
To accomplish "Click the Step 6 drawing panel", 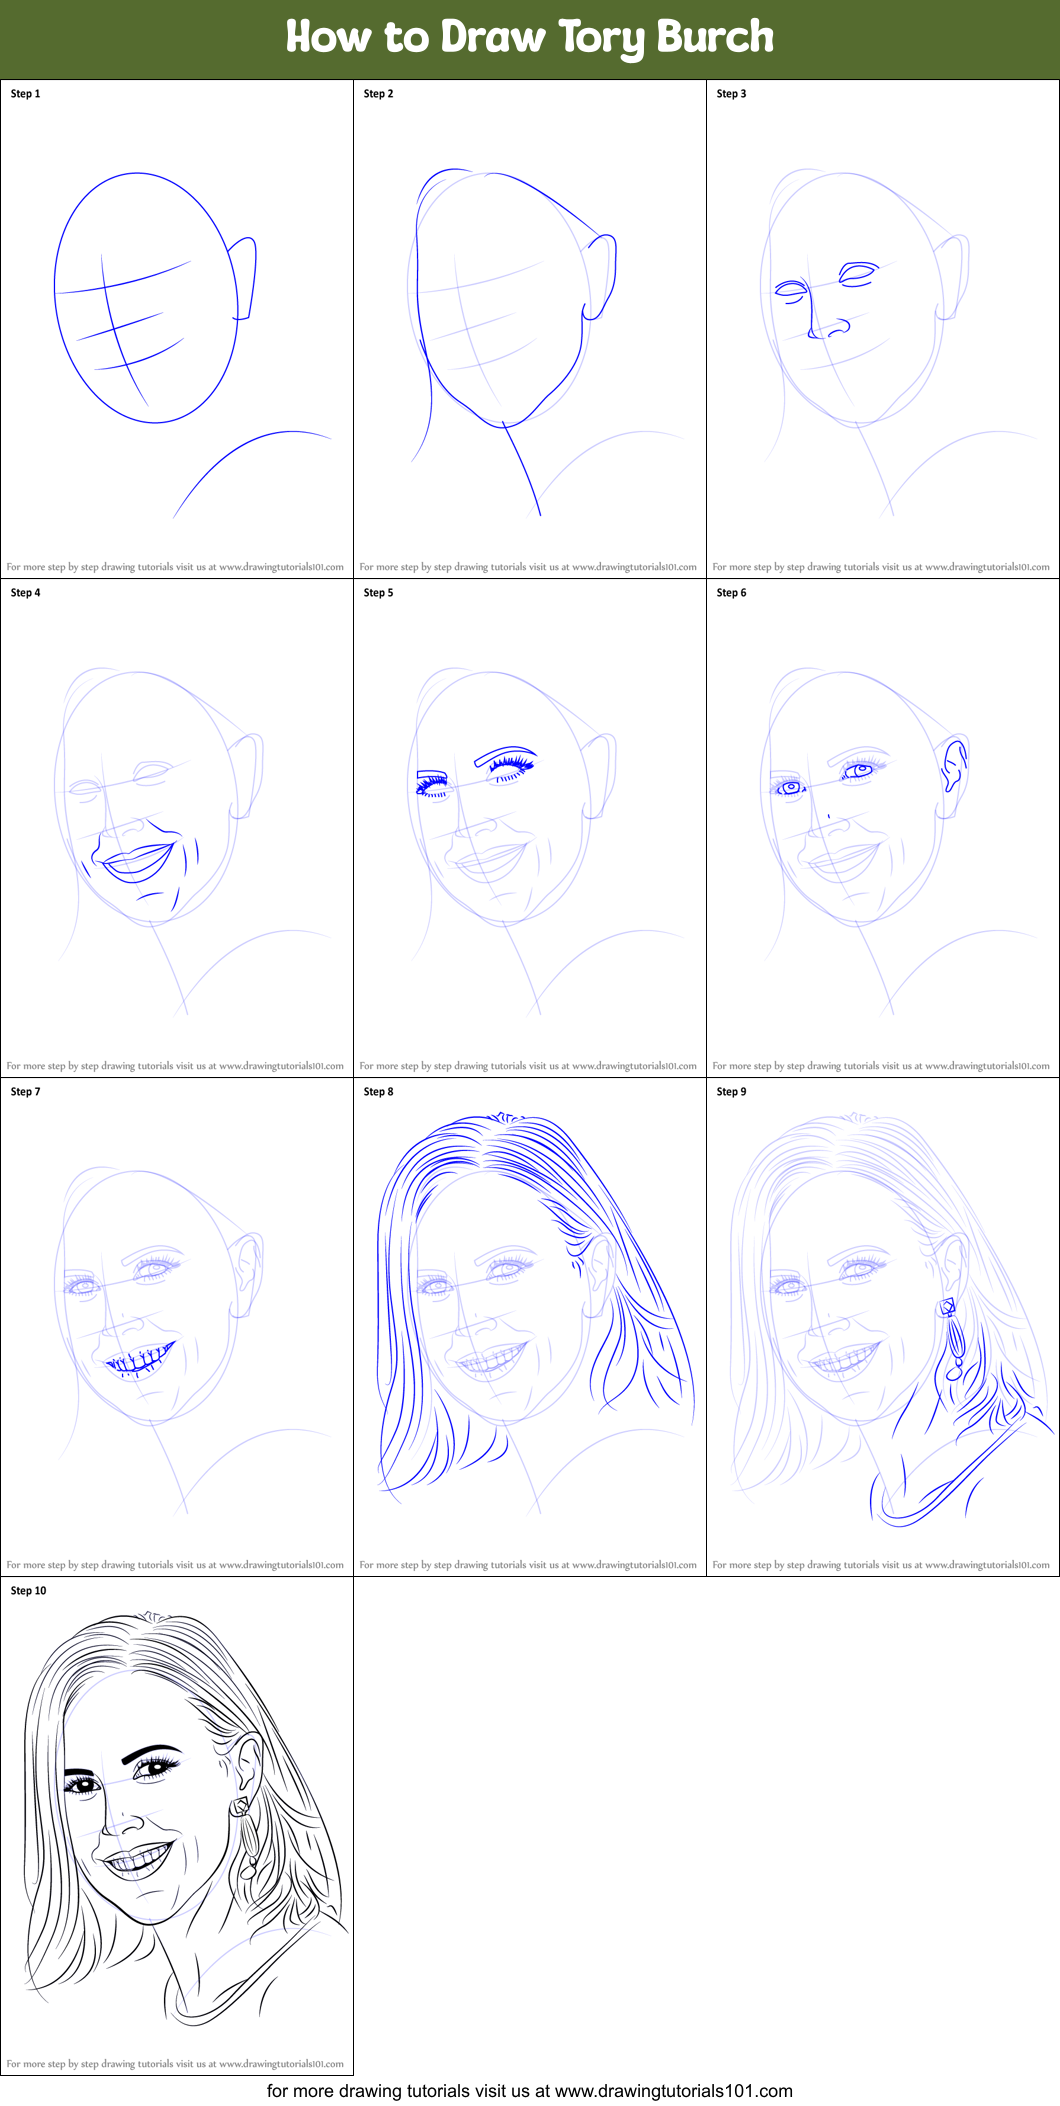I will (x=883, y=828).
